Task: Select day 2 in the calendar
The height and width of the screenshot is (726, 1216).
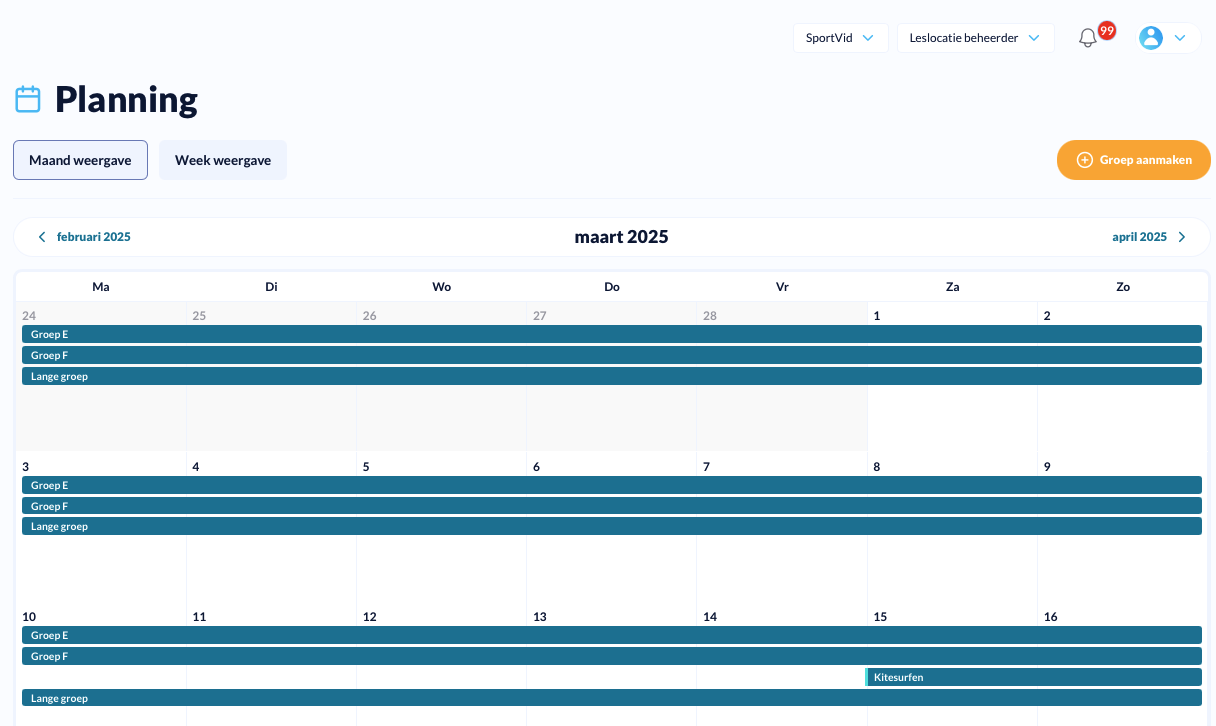Action: click(1047, 316)
